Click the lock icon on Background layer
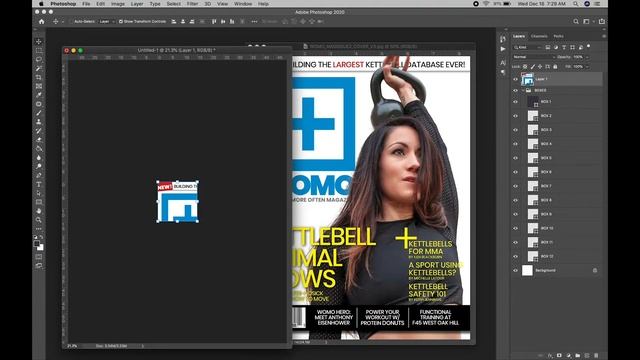Viewport: 640px width, 360px height. [x=595, y=270]
